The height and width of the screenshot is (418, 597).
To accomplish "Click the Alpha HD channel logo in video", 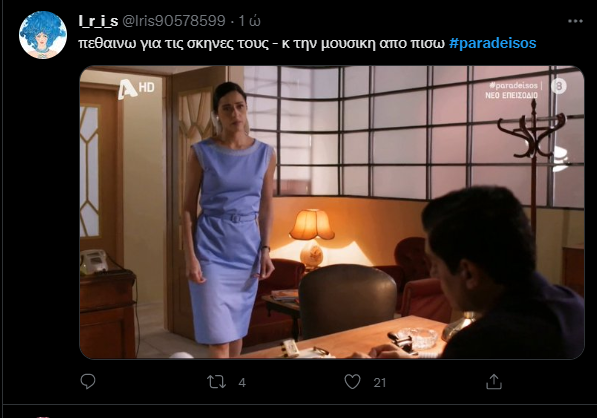I will click(136, 89).
